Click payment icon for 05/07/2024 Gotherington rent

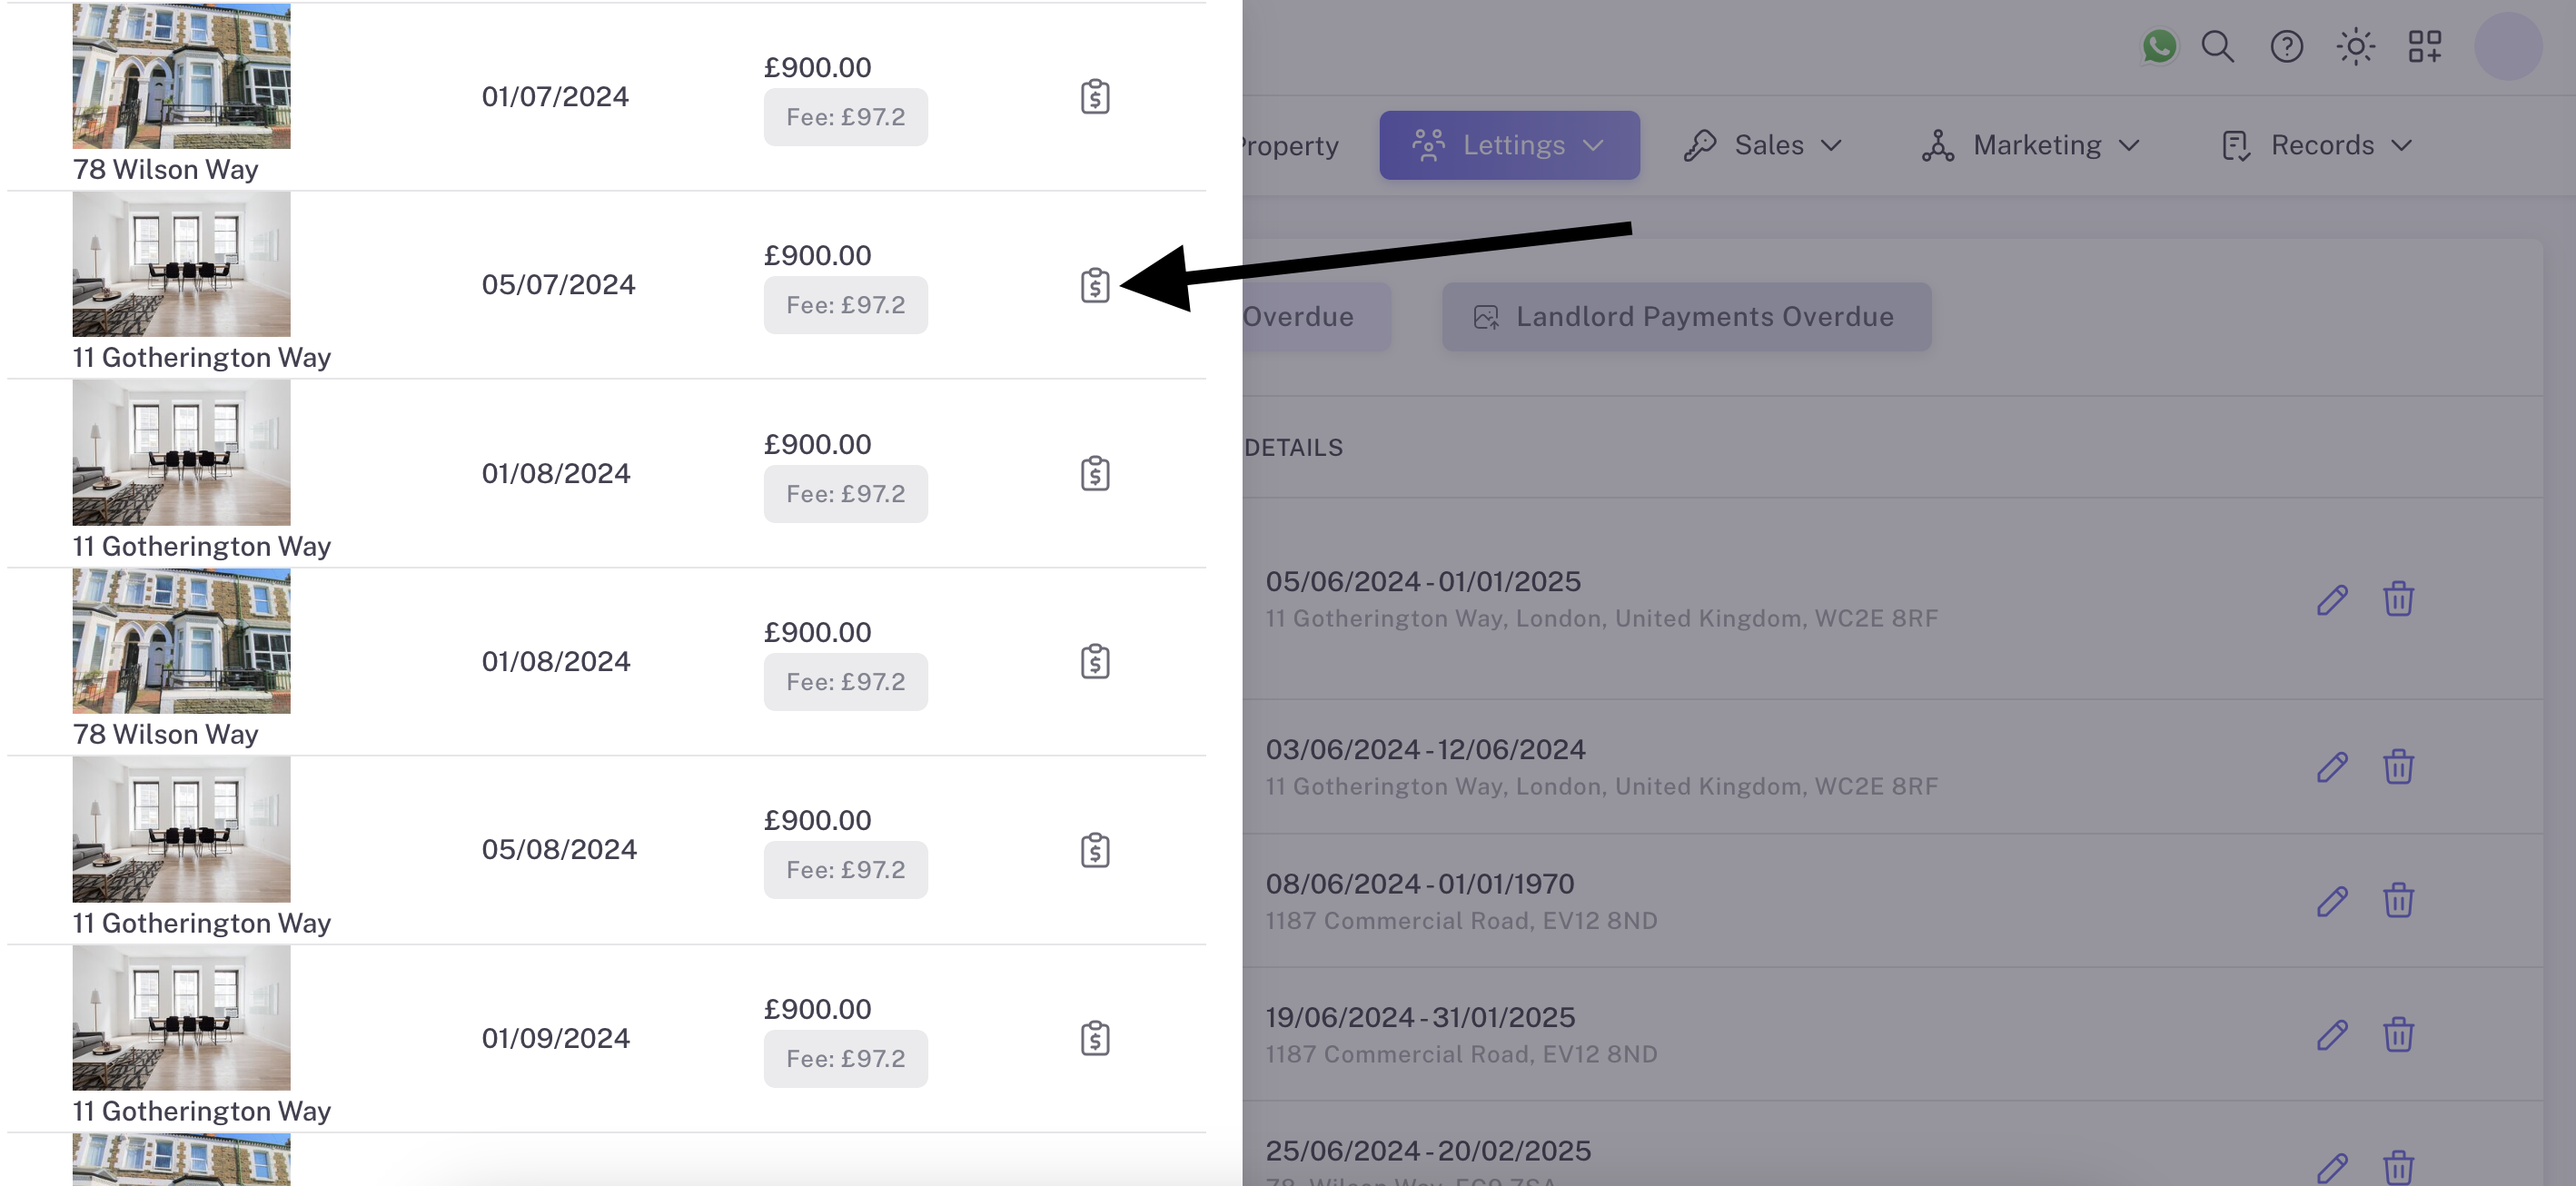point(1095,285)
